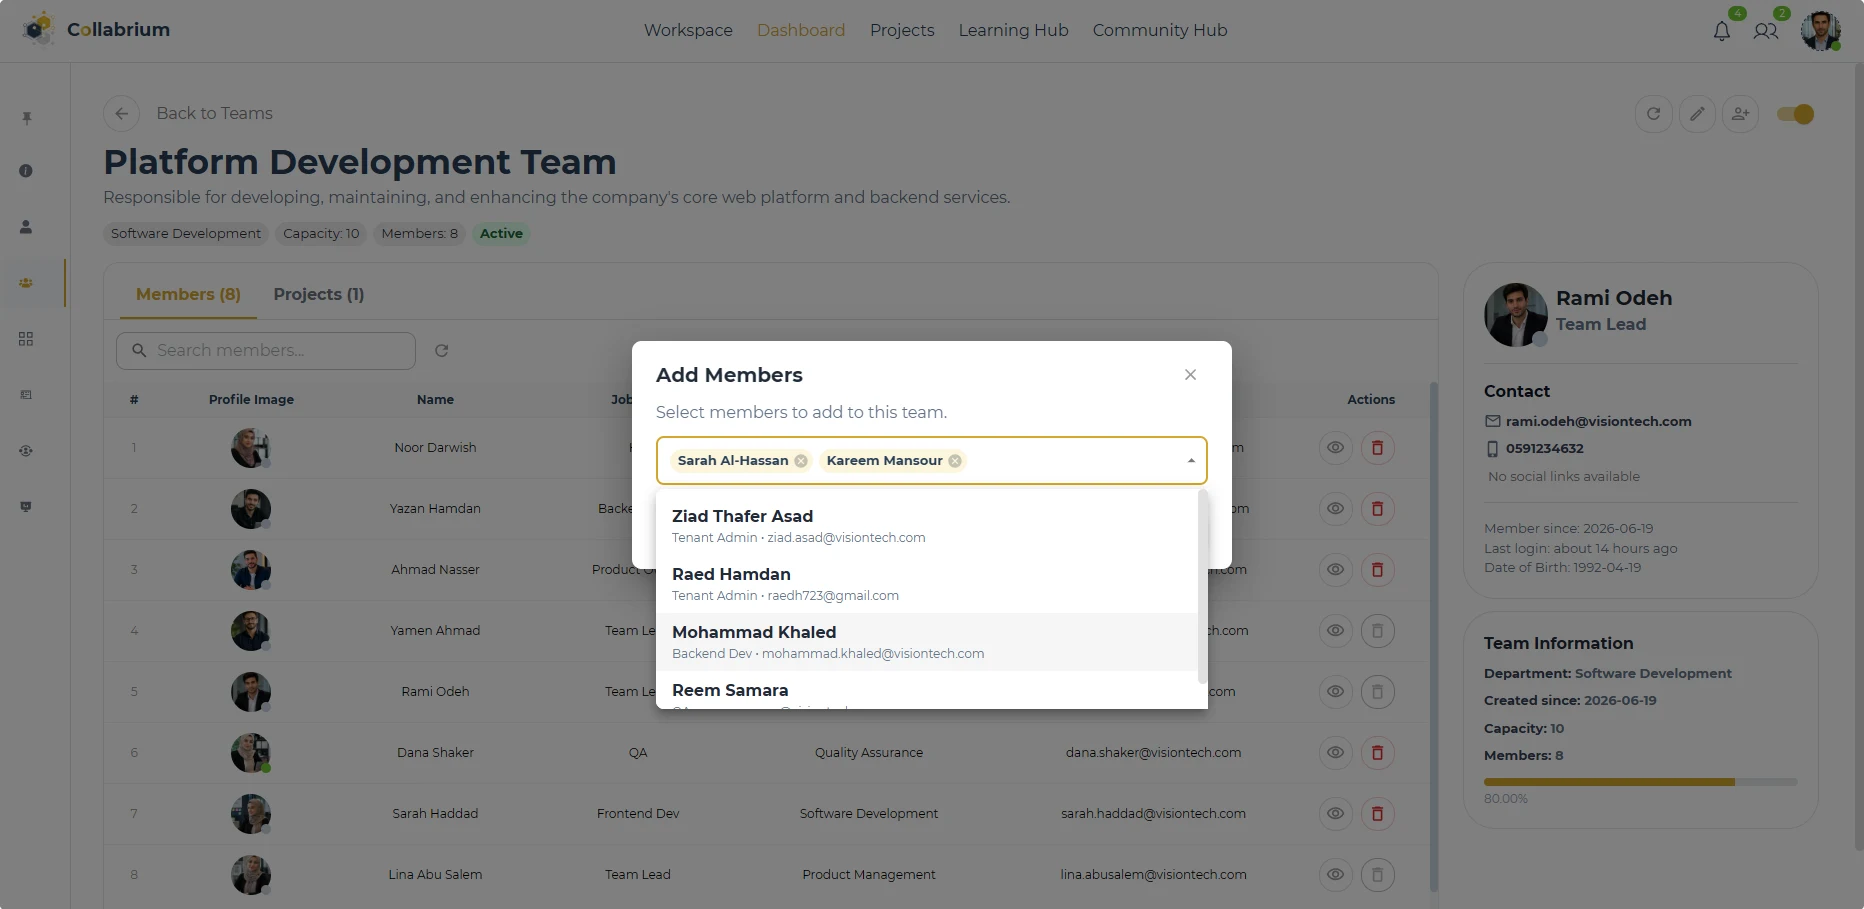Viewport: 1864px width, 909px height.
Task: Open the grid dashboard icon in sidebar
Action: [x=26, y=339]
